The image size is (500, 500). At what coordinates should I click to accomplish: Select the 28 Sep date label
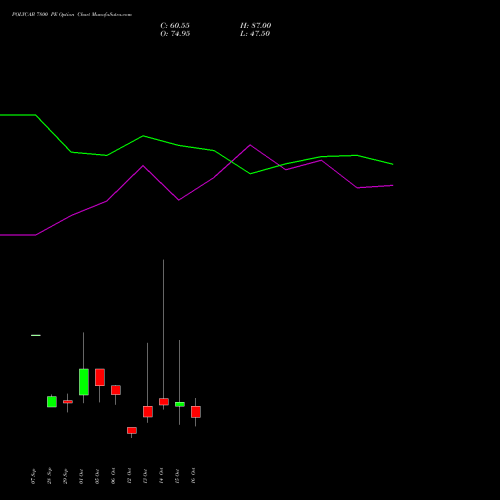click(x=49, y=476)
